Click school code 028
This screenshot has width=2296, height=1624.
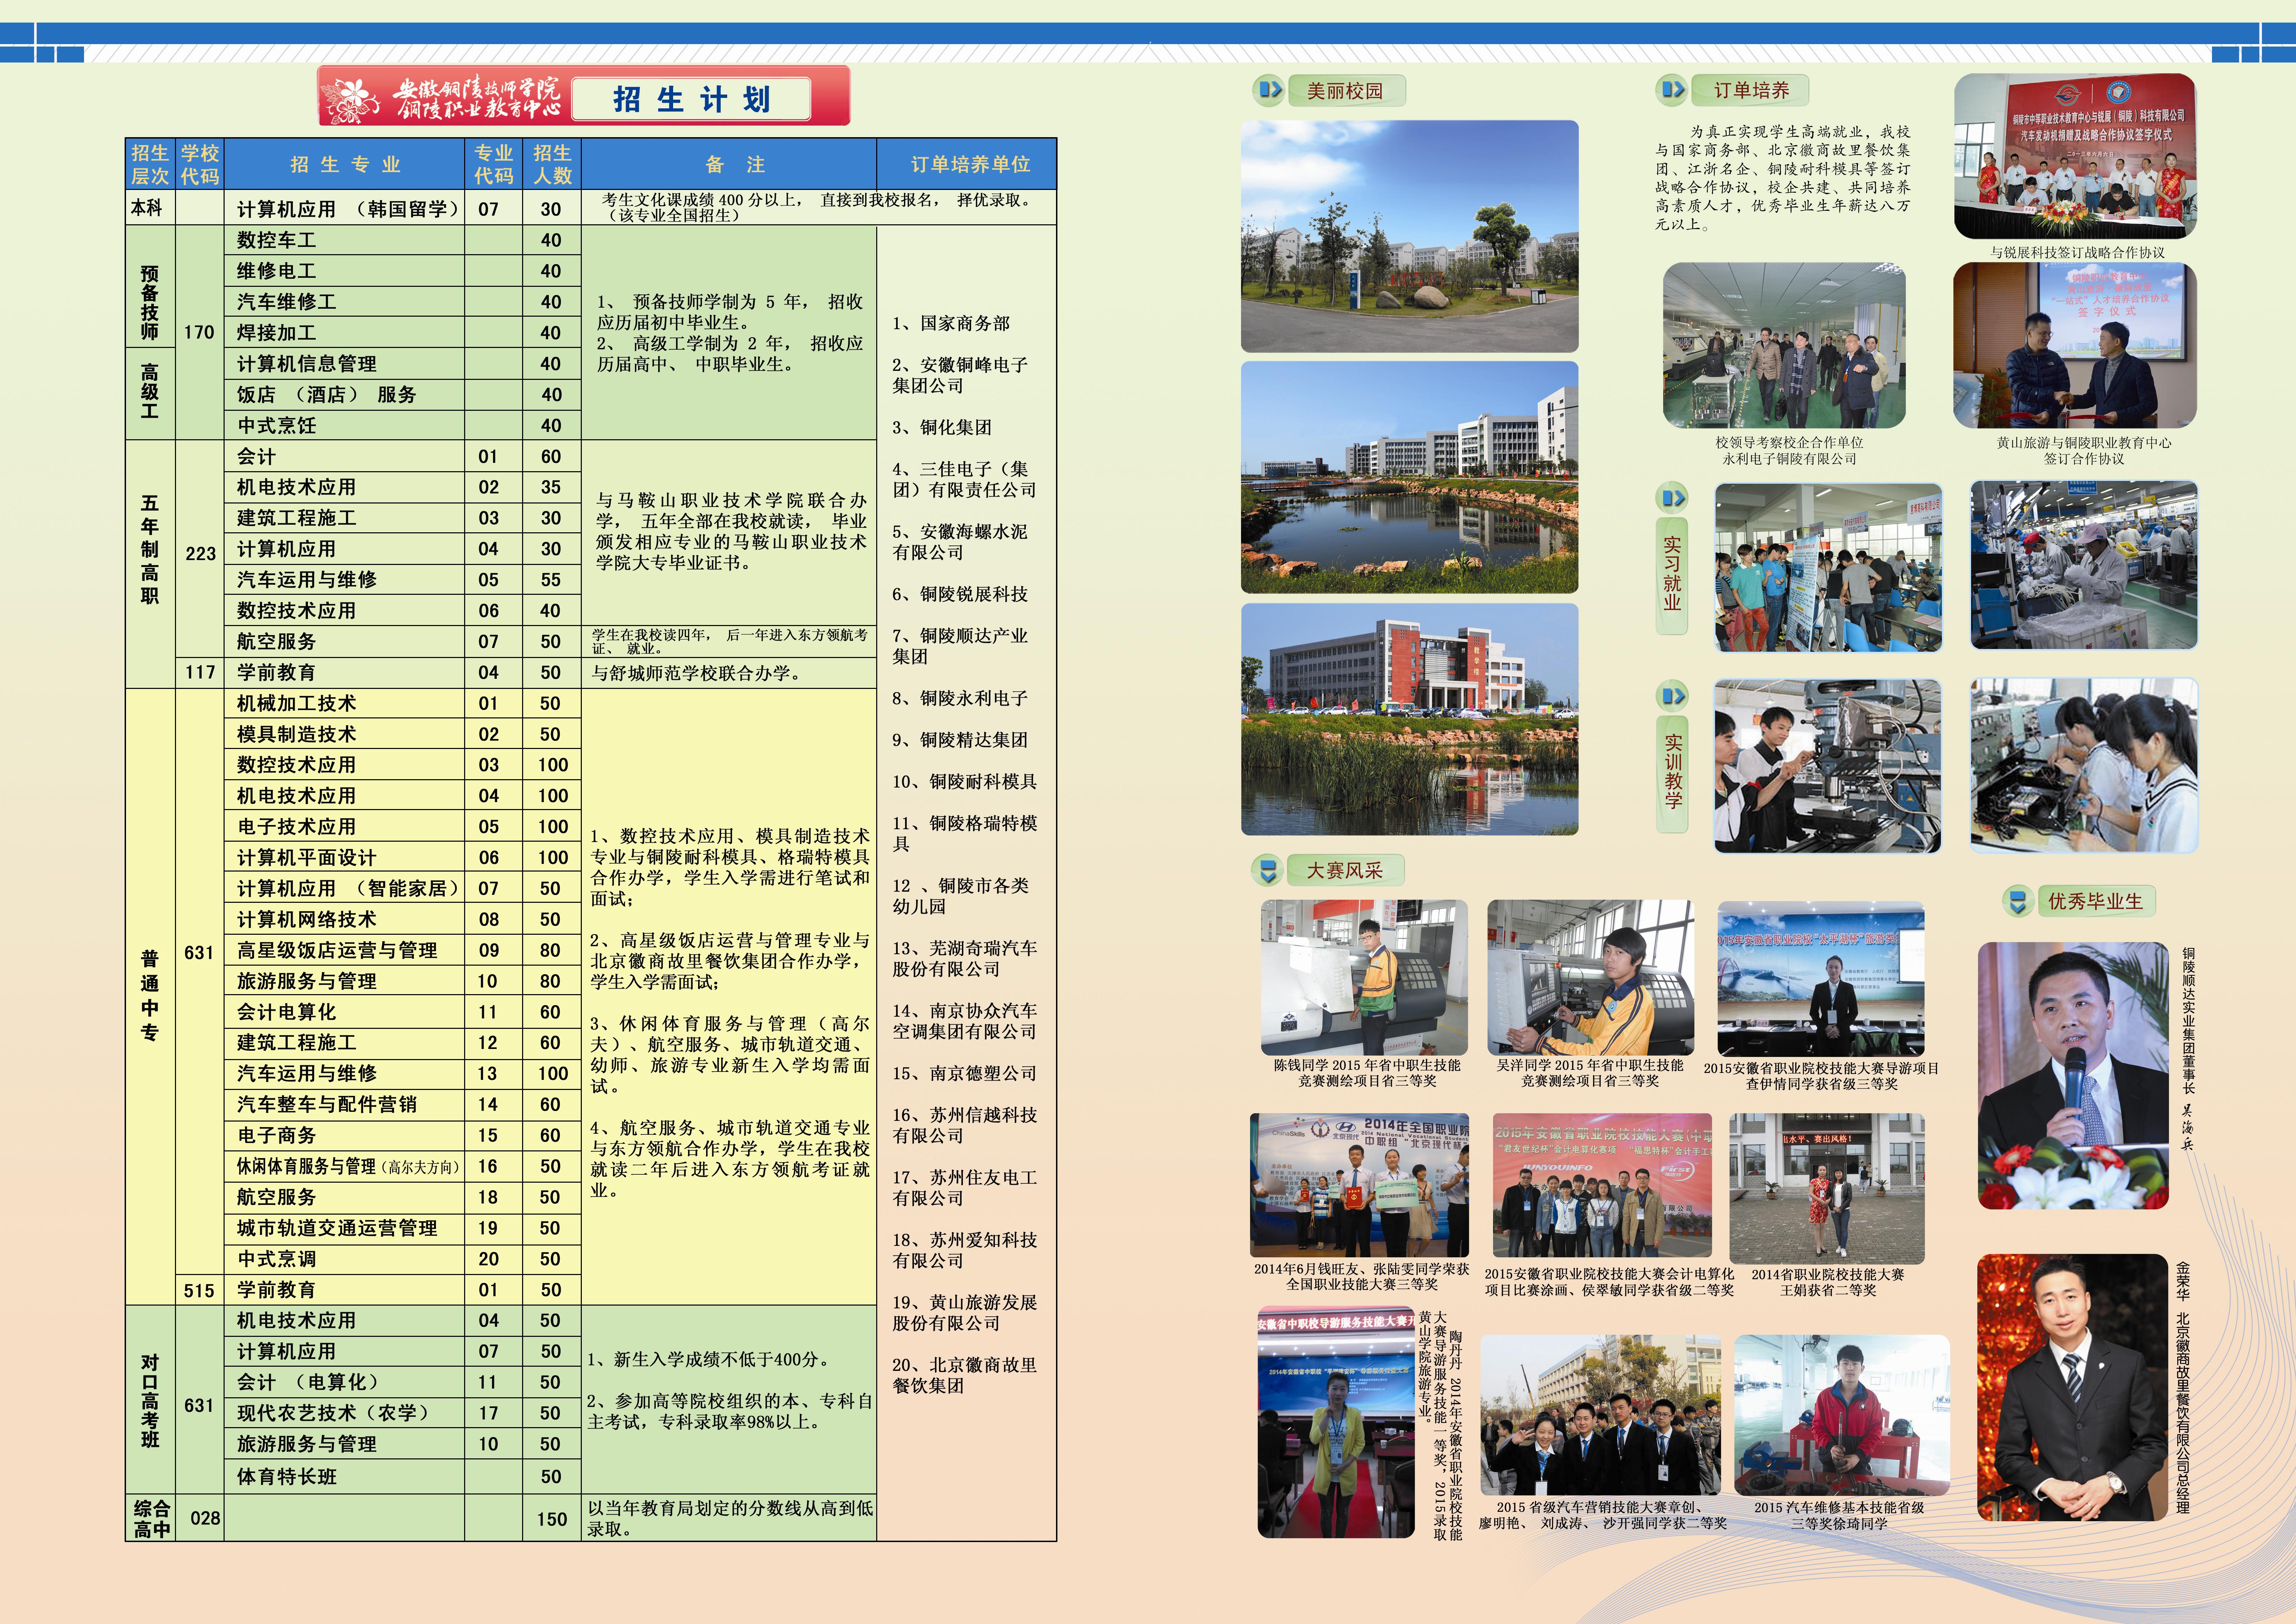pos(205,1518)
